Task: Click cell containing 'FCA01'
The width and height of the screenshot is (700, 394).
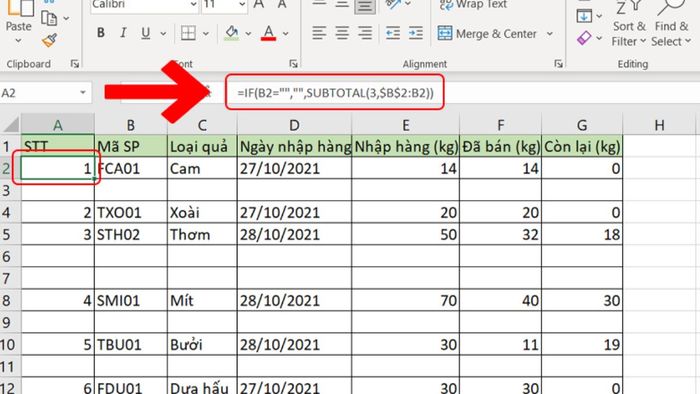Action: click(131, 169)
